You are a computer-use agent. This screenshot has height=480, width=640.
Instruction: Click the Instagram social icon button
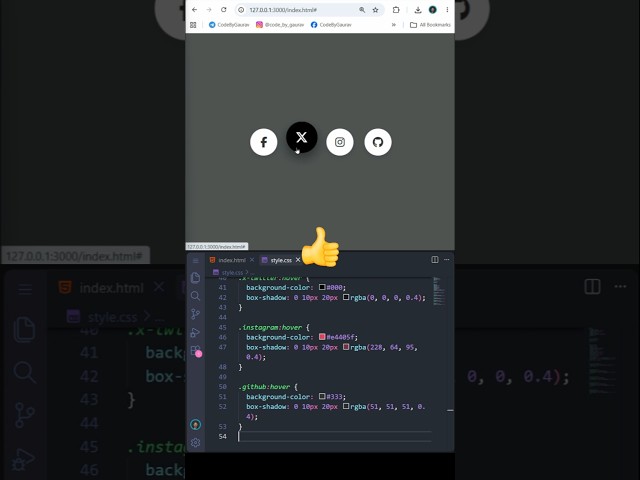(340, 142)
